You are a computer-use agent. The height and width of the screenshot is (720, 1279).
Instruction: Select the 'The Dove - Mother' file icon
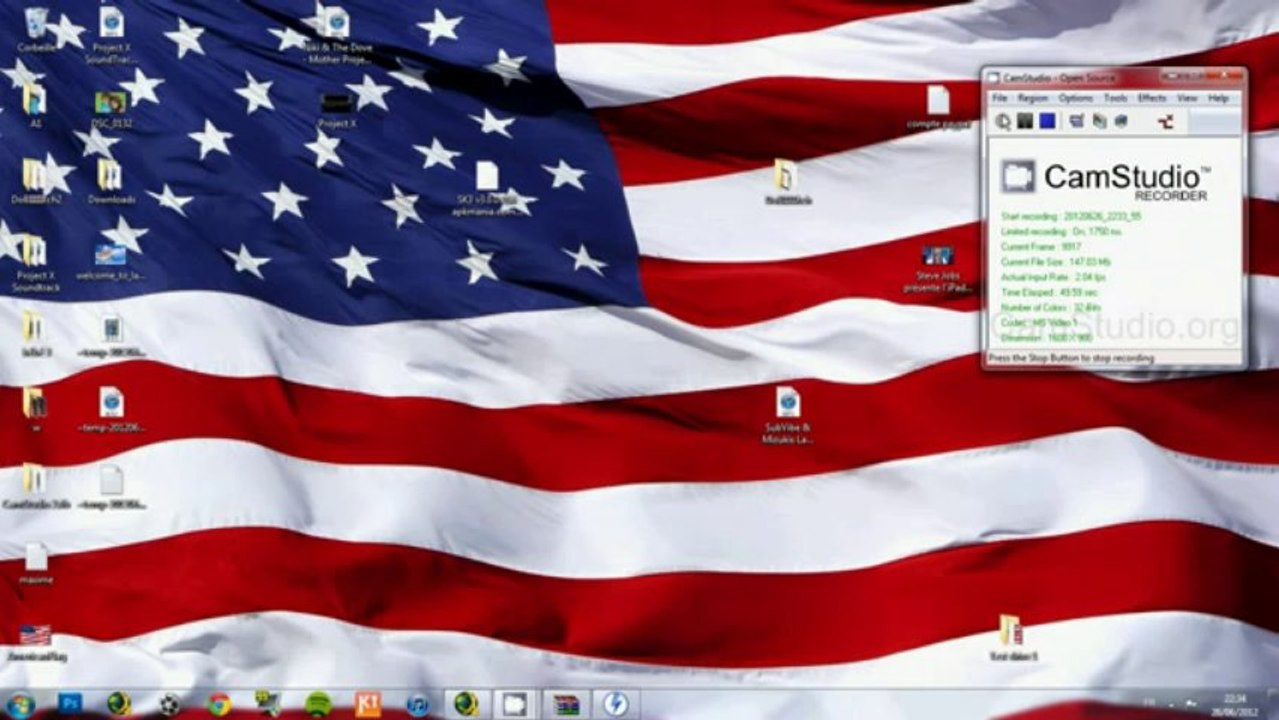337,35
